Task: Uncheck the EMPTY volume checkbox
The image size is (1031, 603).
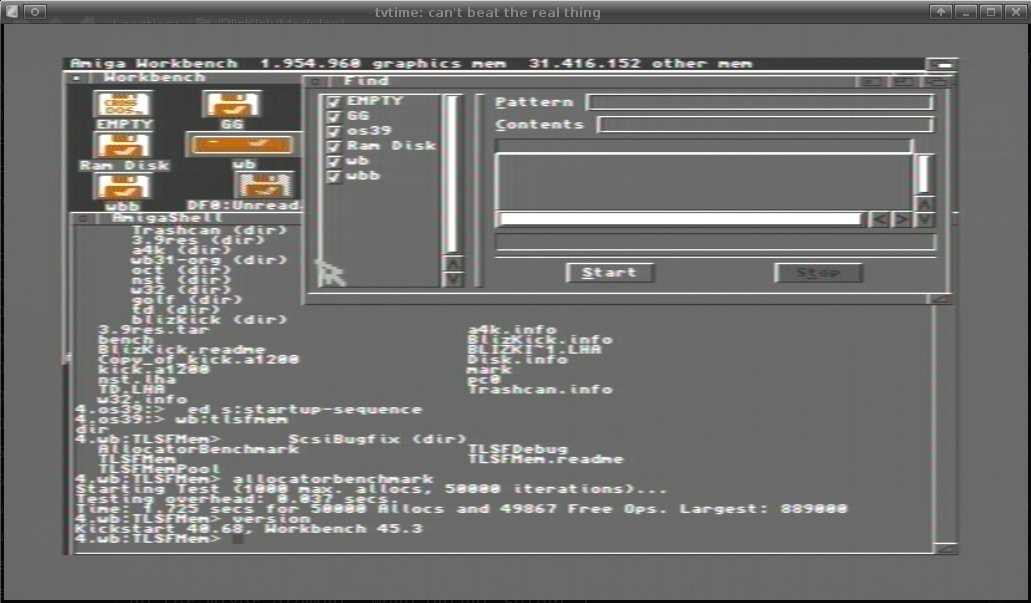Action: 333,101
